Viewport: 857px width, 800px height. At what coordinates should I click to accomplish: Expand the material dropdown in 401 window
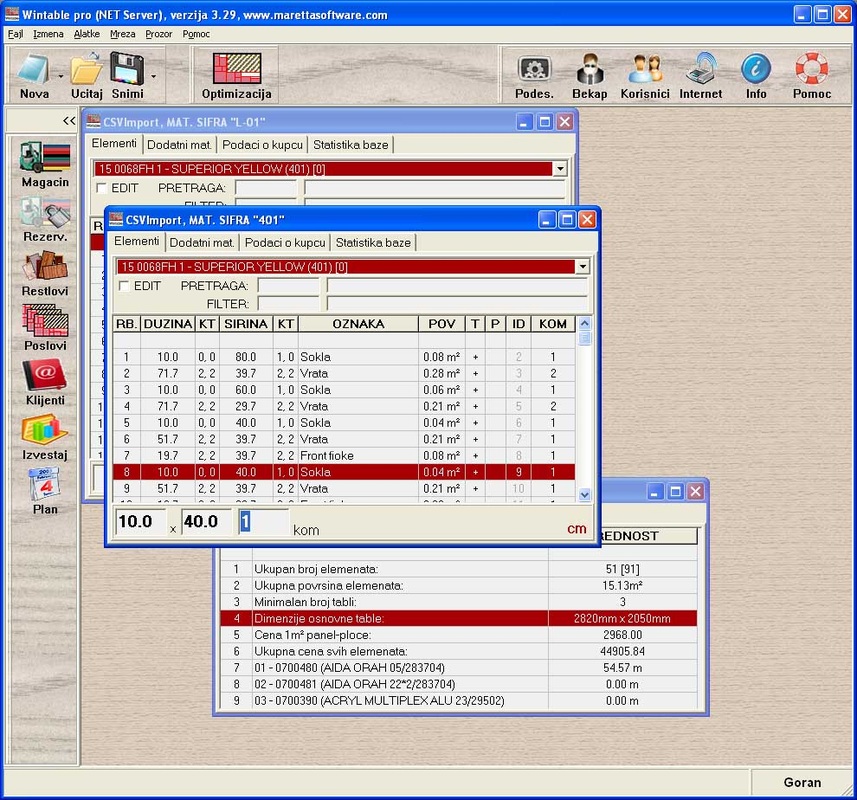[x=582, y=267]
